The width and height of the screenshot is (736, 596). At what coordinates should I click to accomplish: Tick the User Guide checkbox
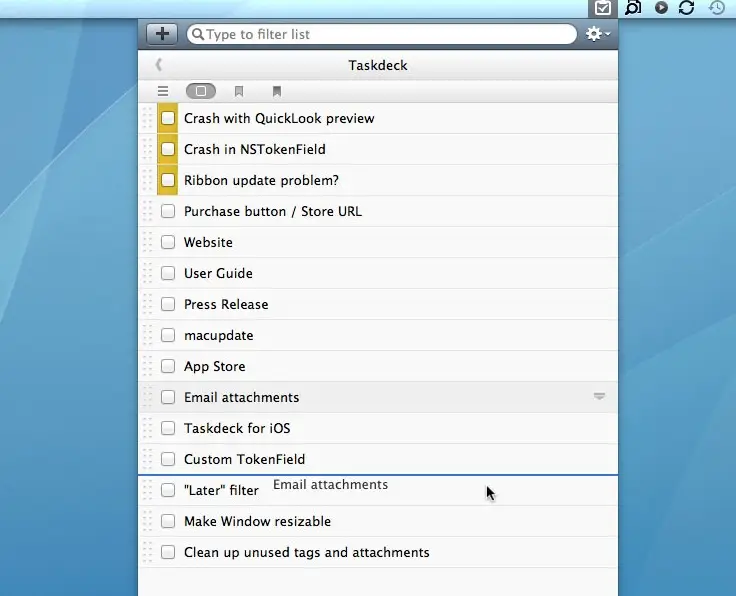pos(168,273)
